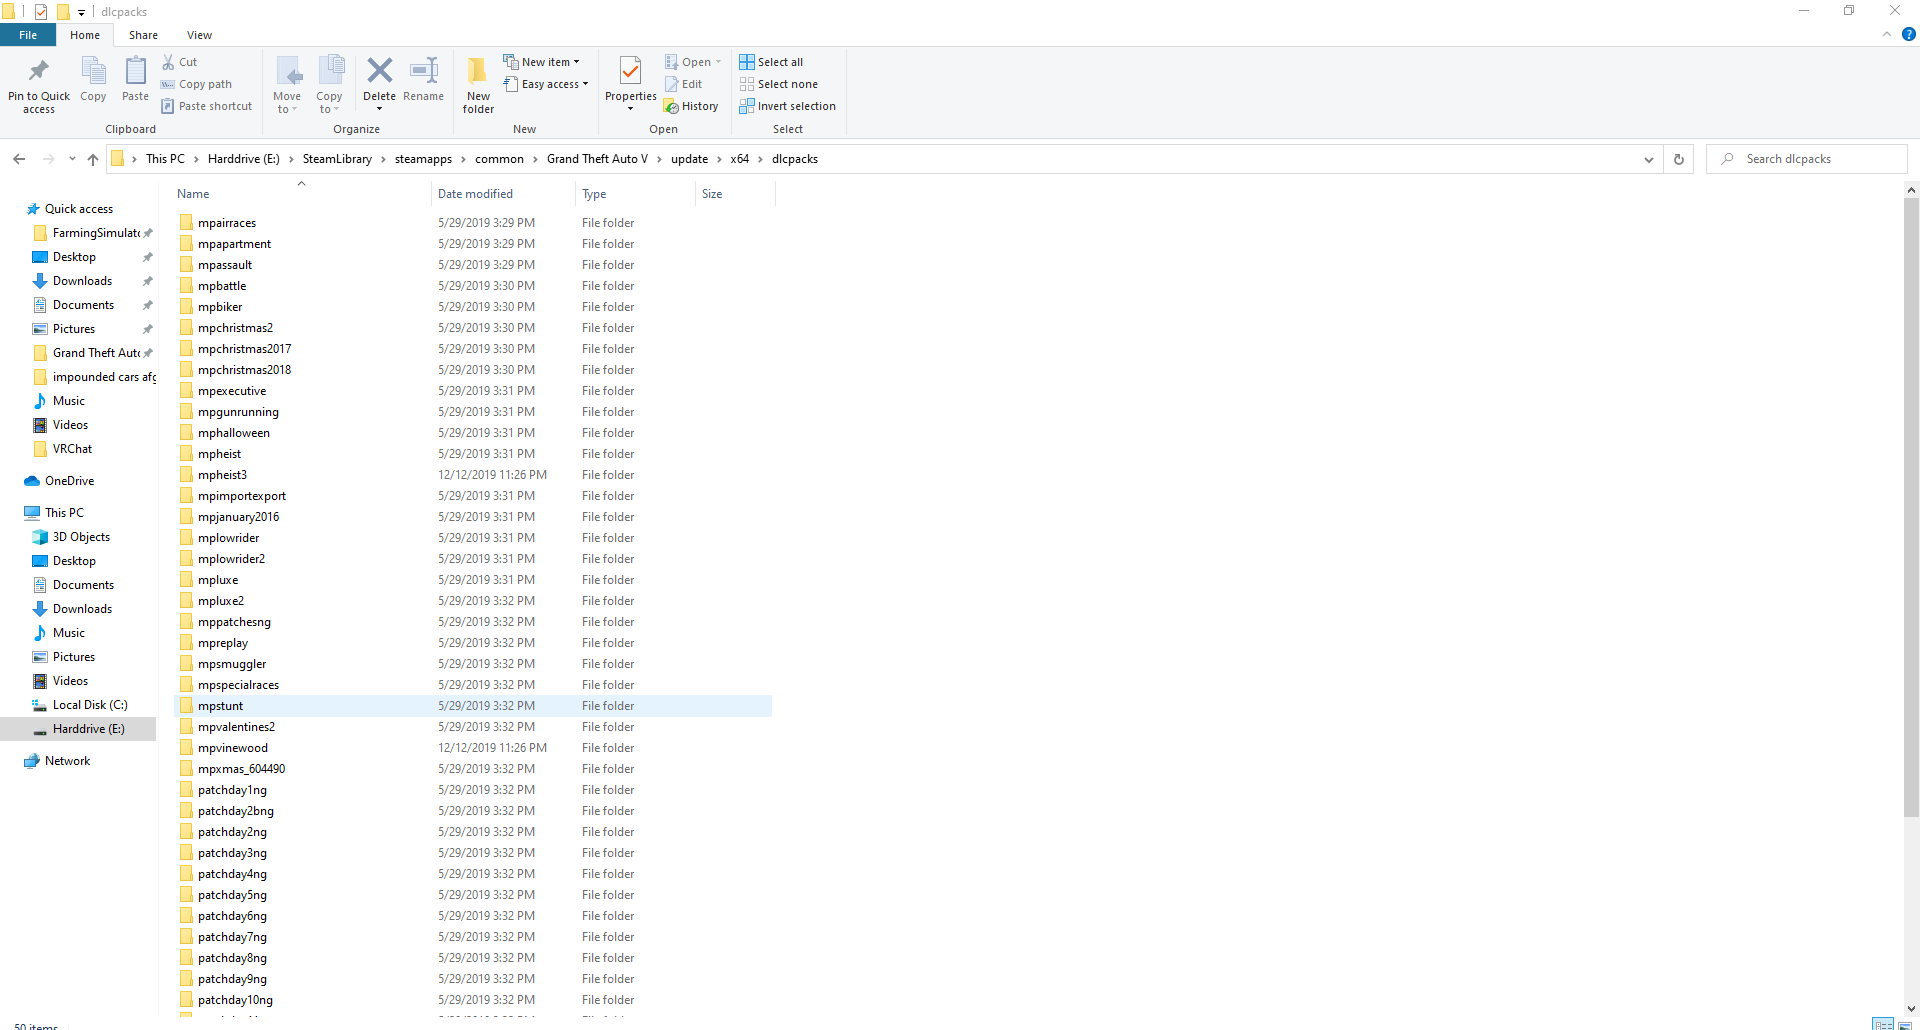Screen dimensions: 1920x1030
Task: Click the Delete icon in the ribbon
Action: (379, 72)
